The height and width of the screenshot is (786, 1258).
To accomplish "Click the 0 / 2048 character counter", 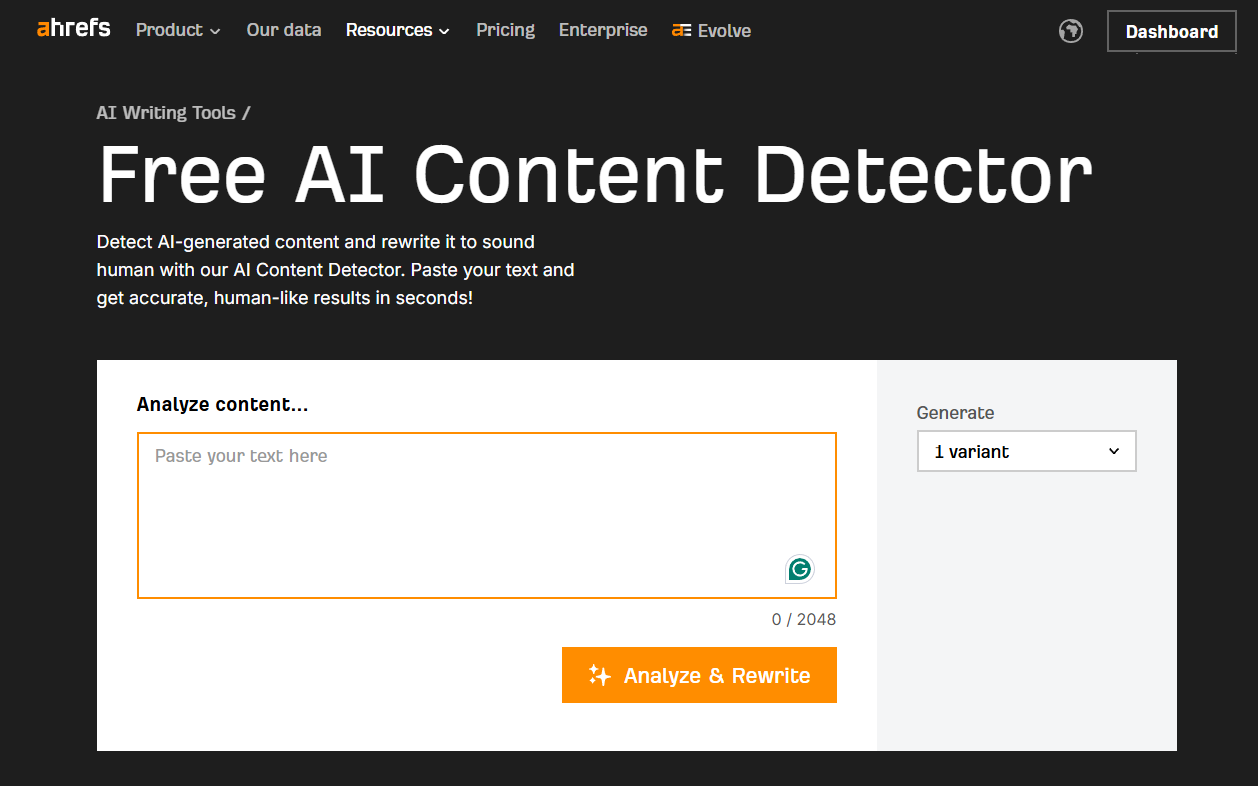I will [x=804, y=619].
